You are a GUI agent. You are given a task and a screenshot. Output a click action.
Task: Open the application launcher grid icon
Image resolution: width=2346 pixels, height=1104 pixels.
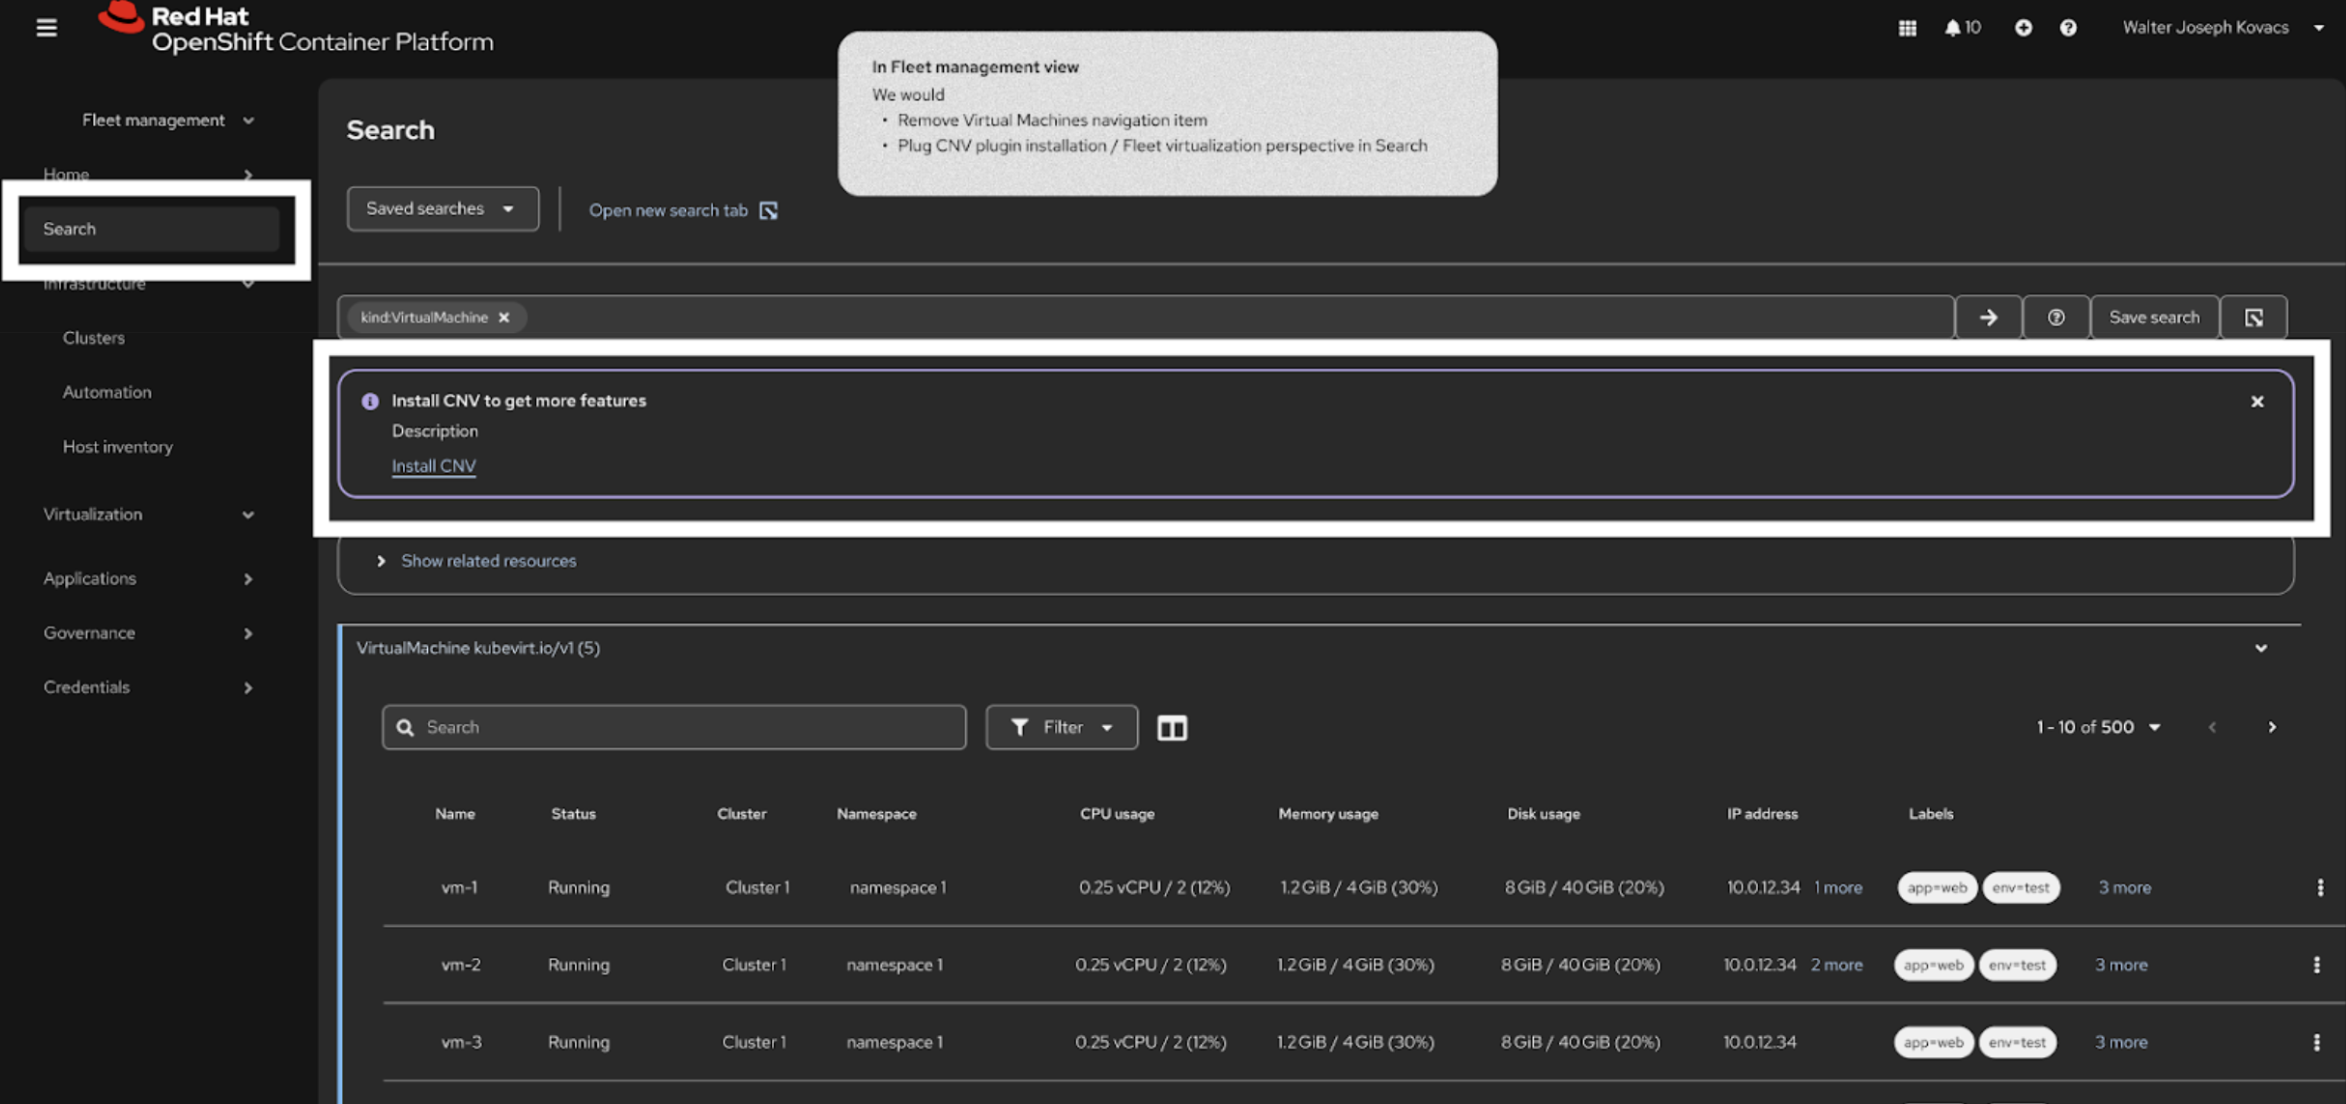tap(1907, 28)
